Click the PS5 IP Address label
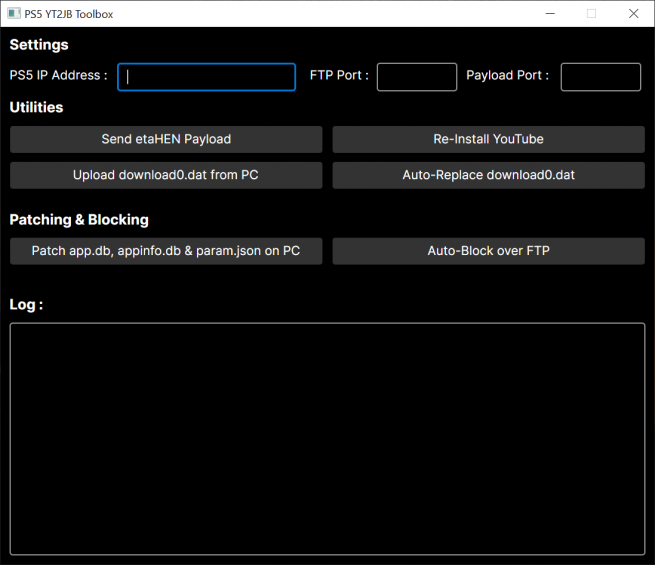Viewport: 655px width, 565px height. 58,75
